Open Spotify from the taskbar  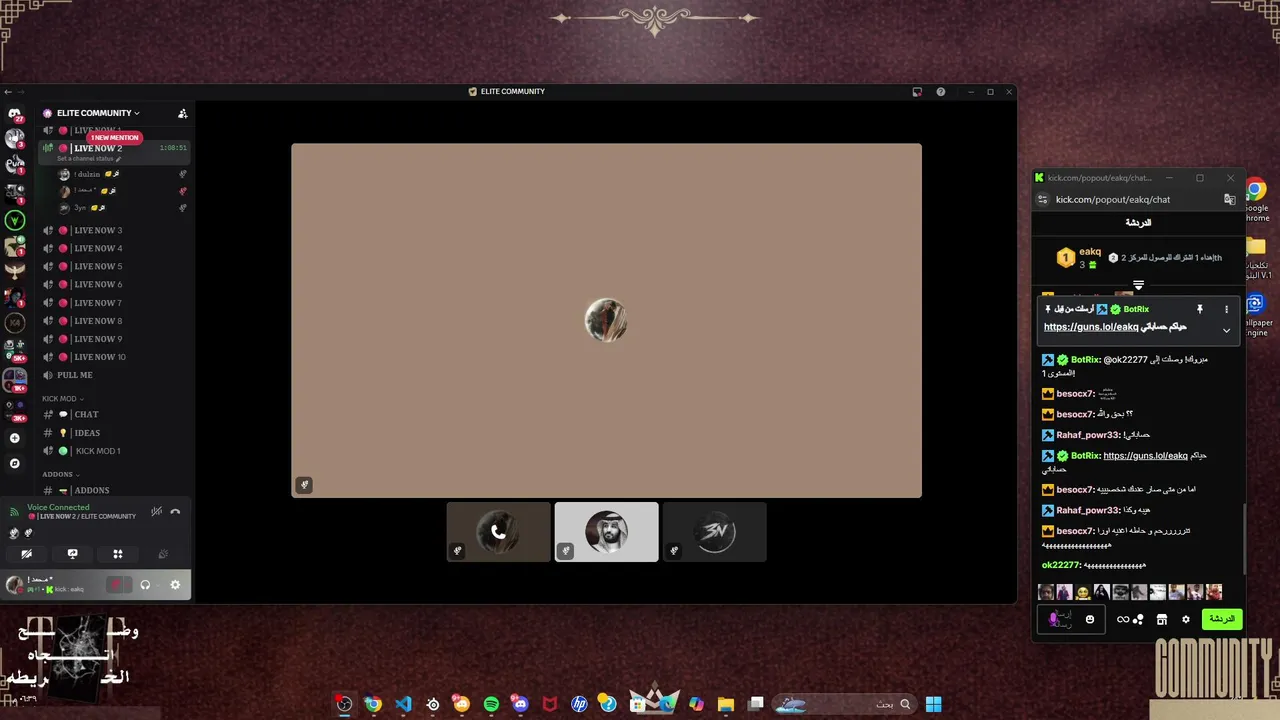tap(491, 704)
